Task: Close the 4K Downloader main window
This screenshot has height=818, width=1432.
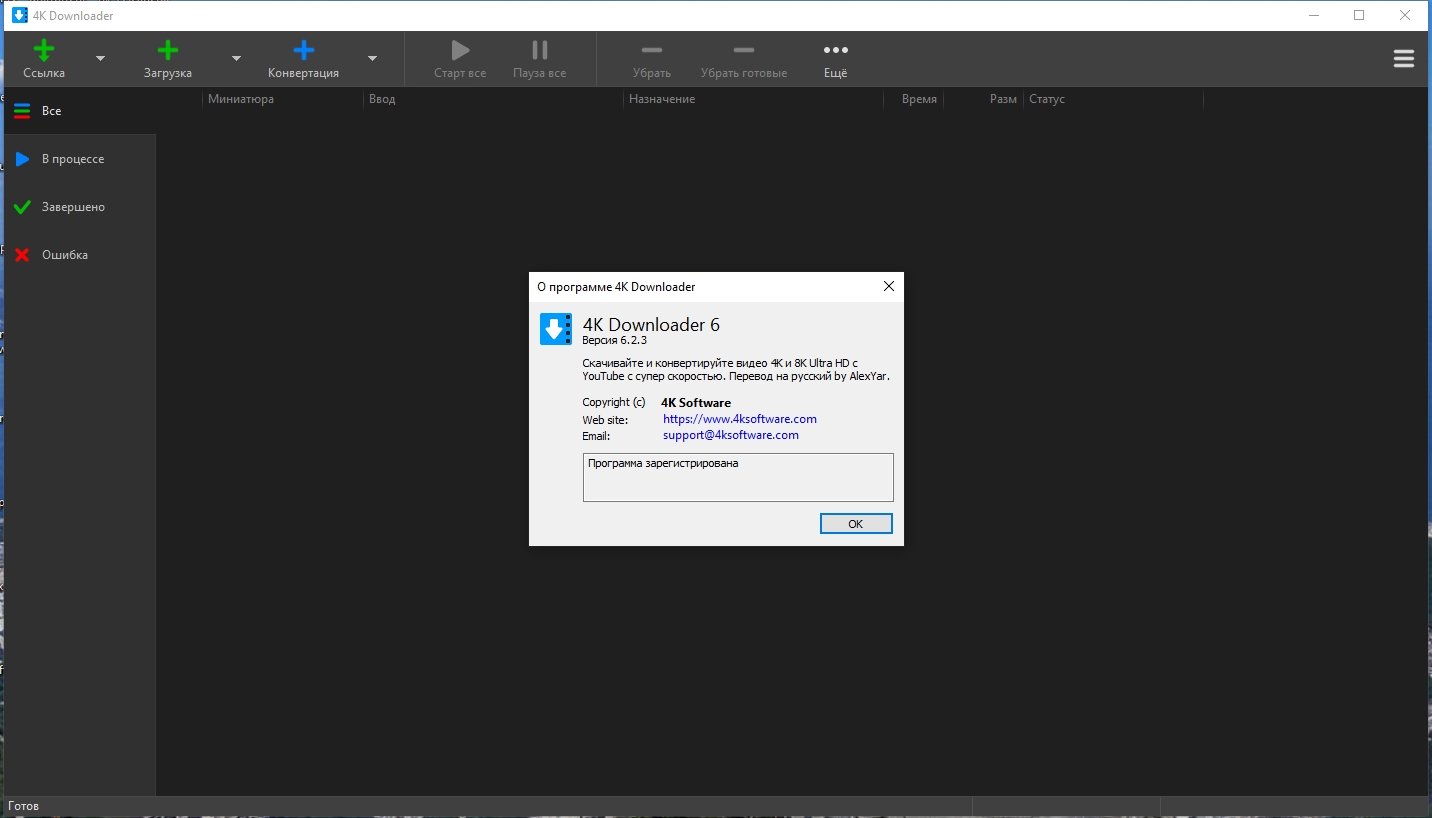Action: pos(1405,15)
